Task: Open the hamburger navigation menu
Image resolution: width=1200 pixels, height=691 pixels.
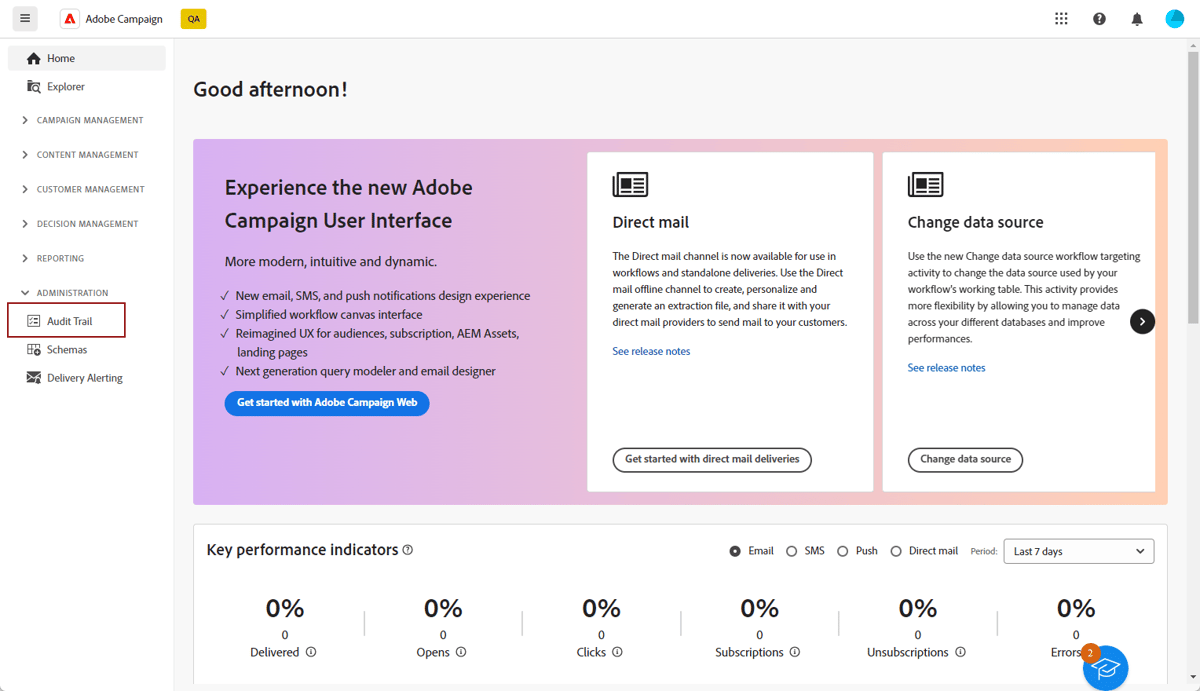Action: pyautogui.click(x=24, y=18)
